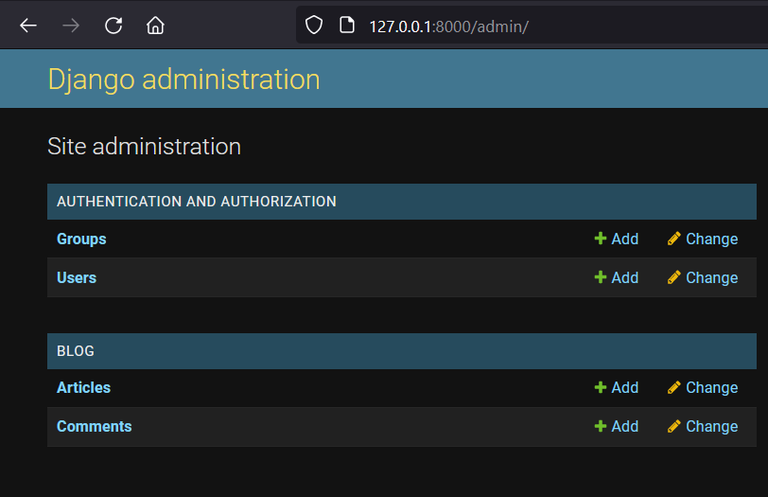
Task: Open the Articles model list
Action: 84,387
